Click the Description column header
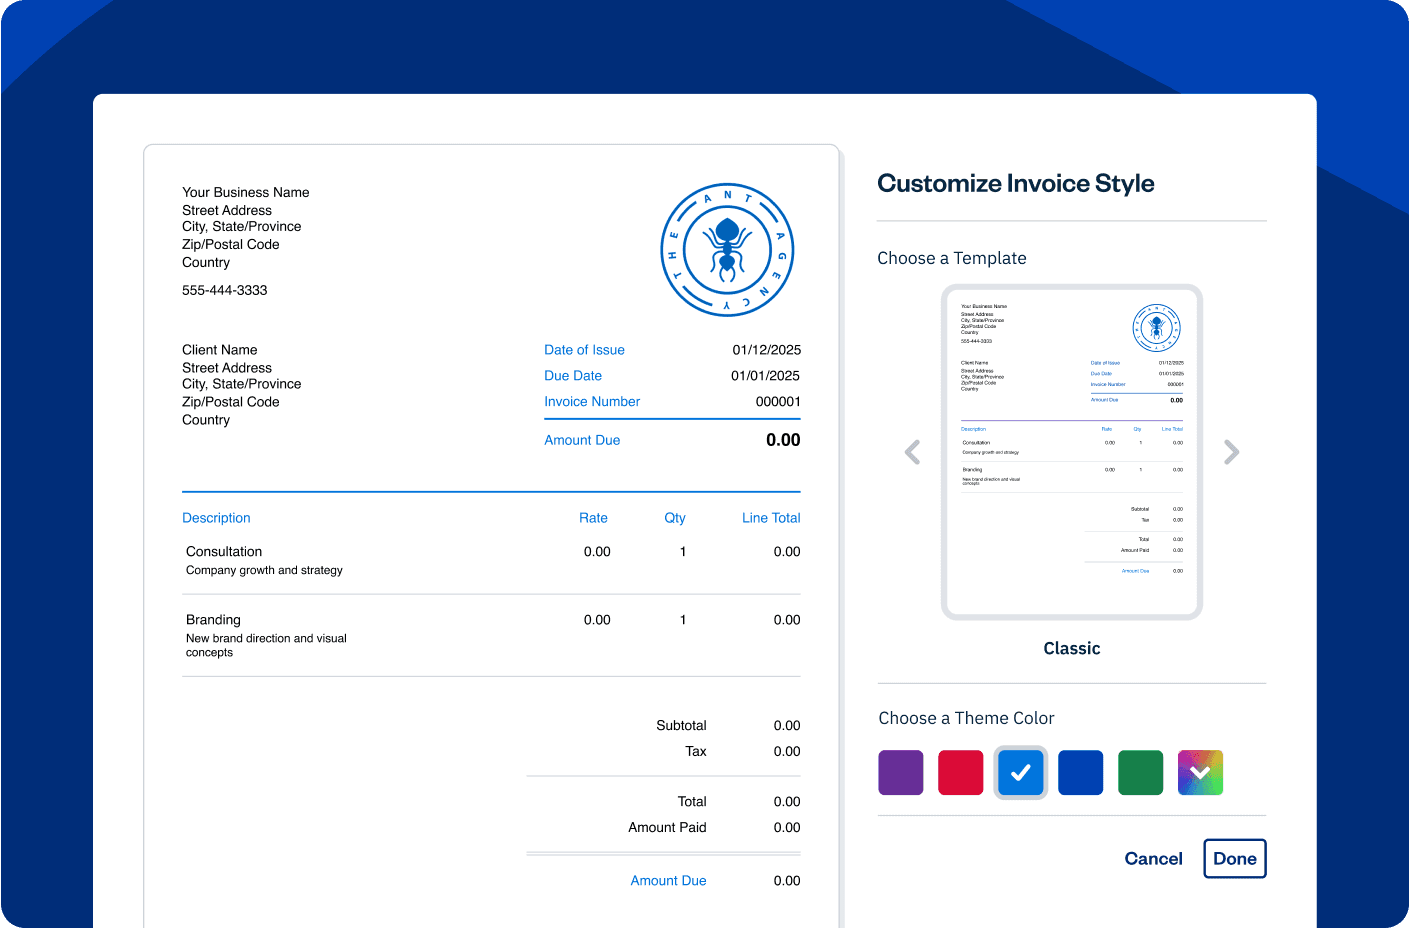 (216, 518)
